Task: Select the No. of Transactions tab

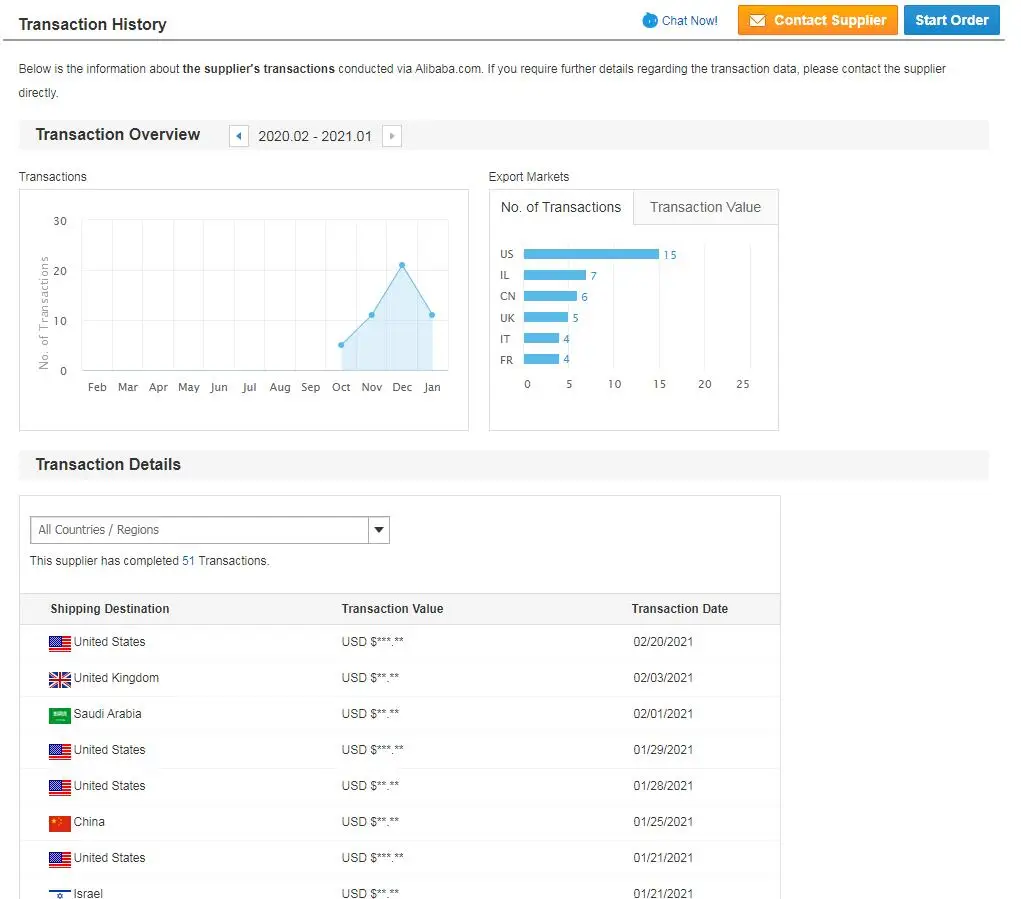Action: click(561, 208)
